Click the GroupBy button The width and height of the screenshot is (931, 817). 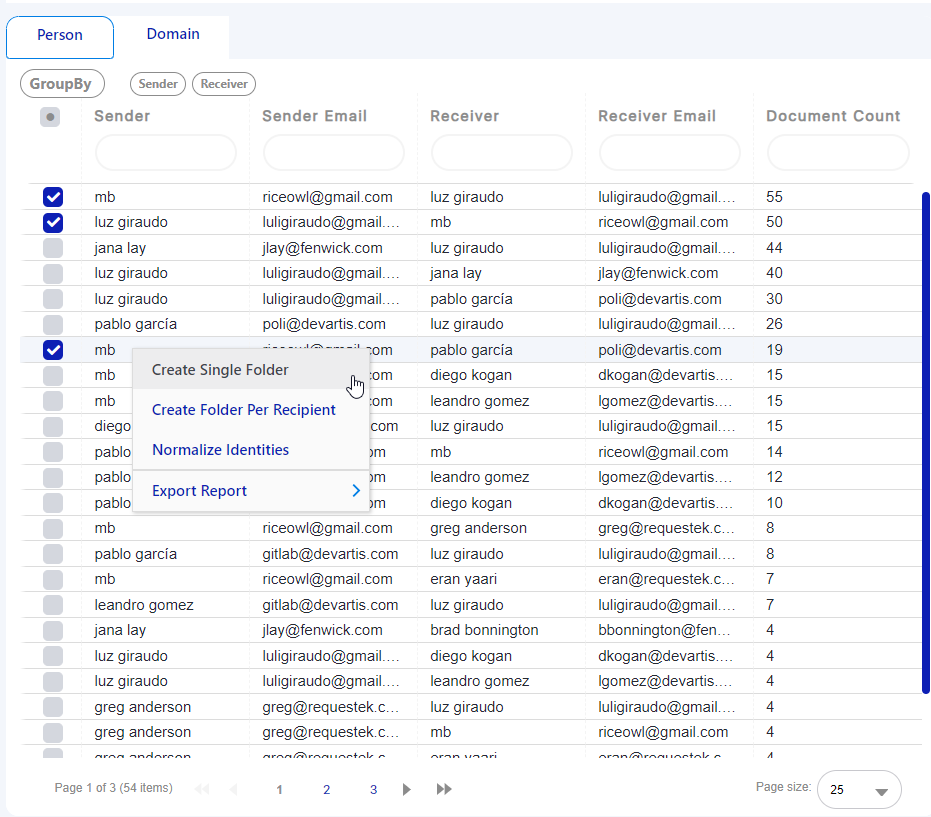(62, 84)
